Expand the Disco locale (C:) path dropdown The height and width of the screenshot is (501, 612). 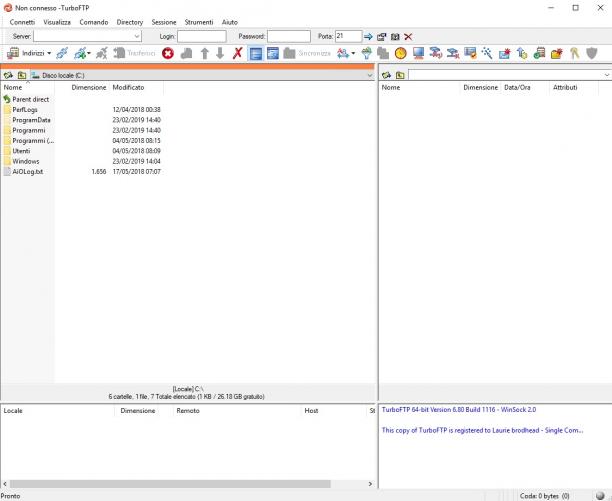(x=370, y=75)
